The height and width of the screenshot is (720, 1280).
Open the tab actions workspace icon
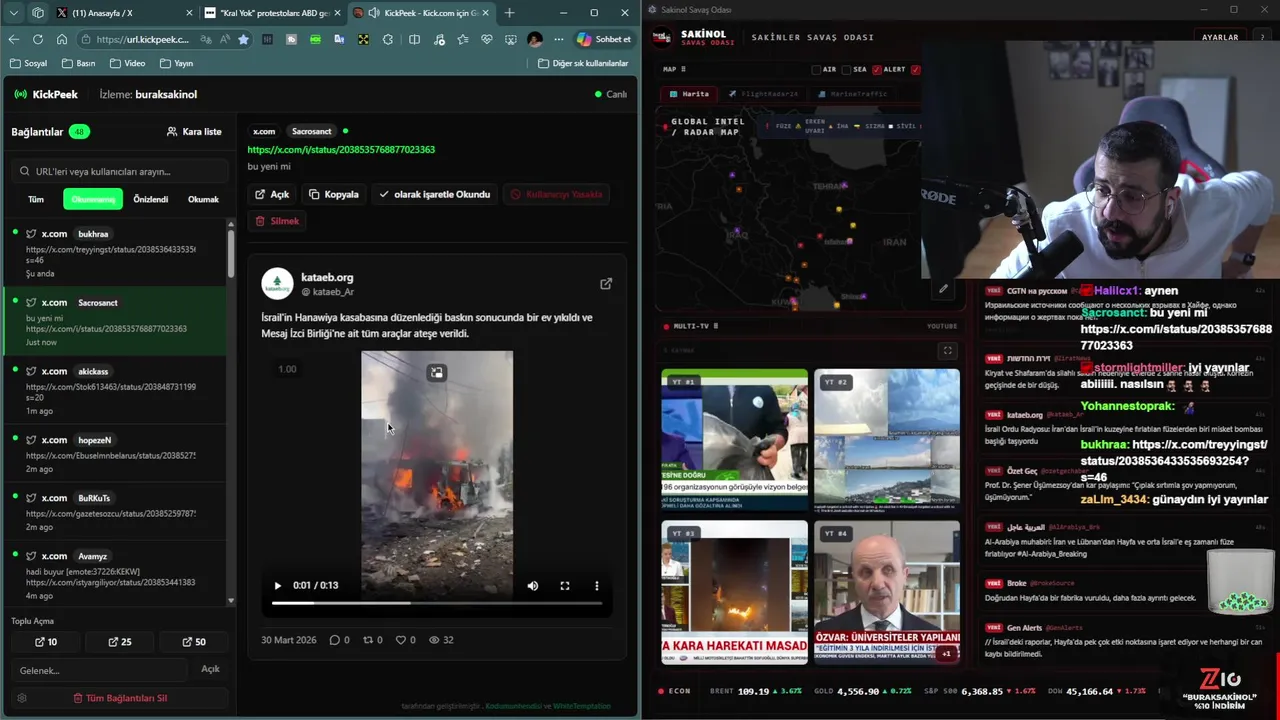(38, 13)
